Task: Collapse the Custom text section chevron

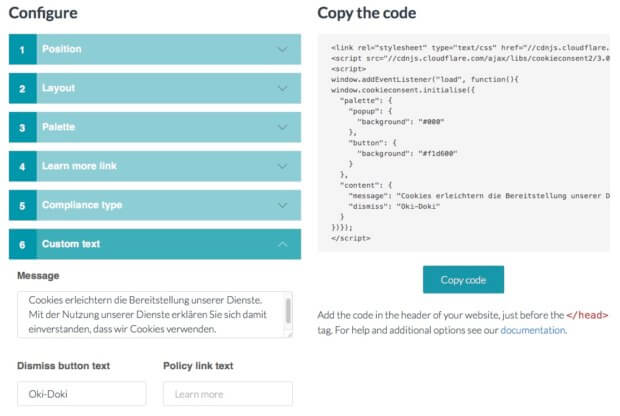Action: point(282,244)
